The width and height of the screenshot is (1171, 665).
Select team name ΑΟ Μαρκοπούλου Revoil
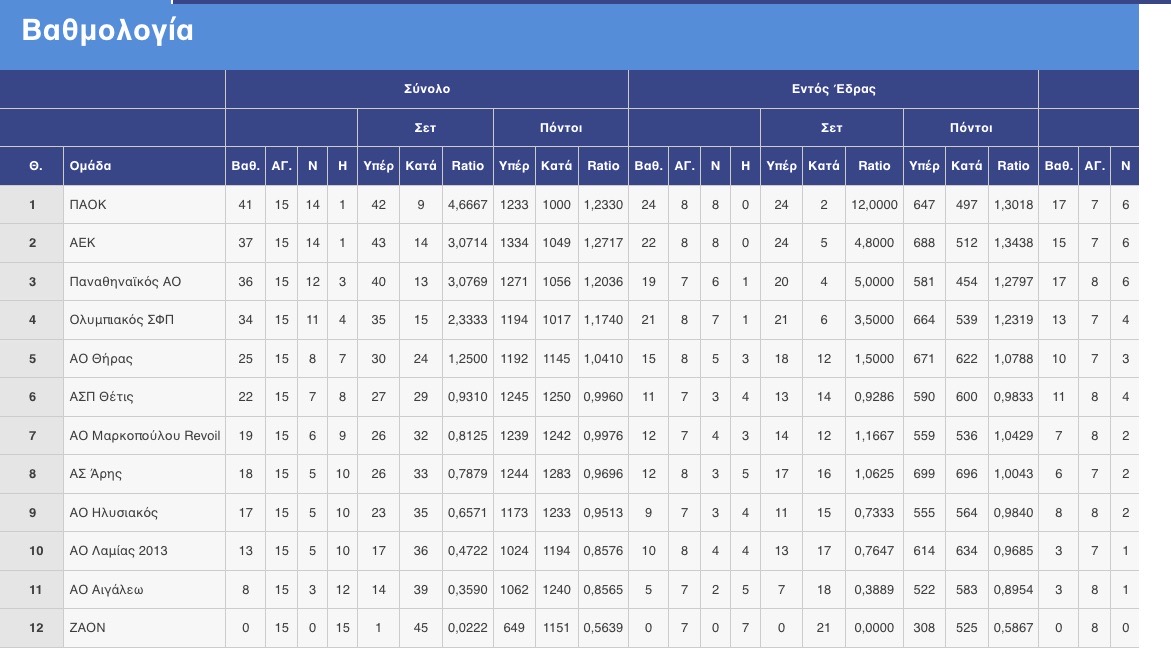tap(145, 436)
